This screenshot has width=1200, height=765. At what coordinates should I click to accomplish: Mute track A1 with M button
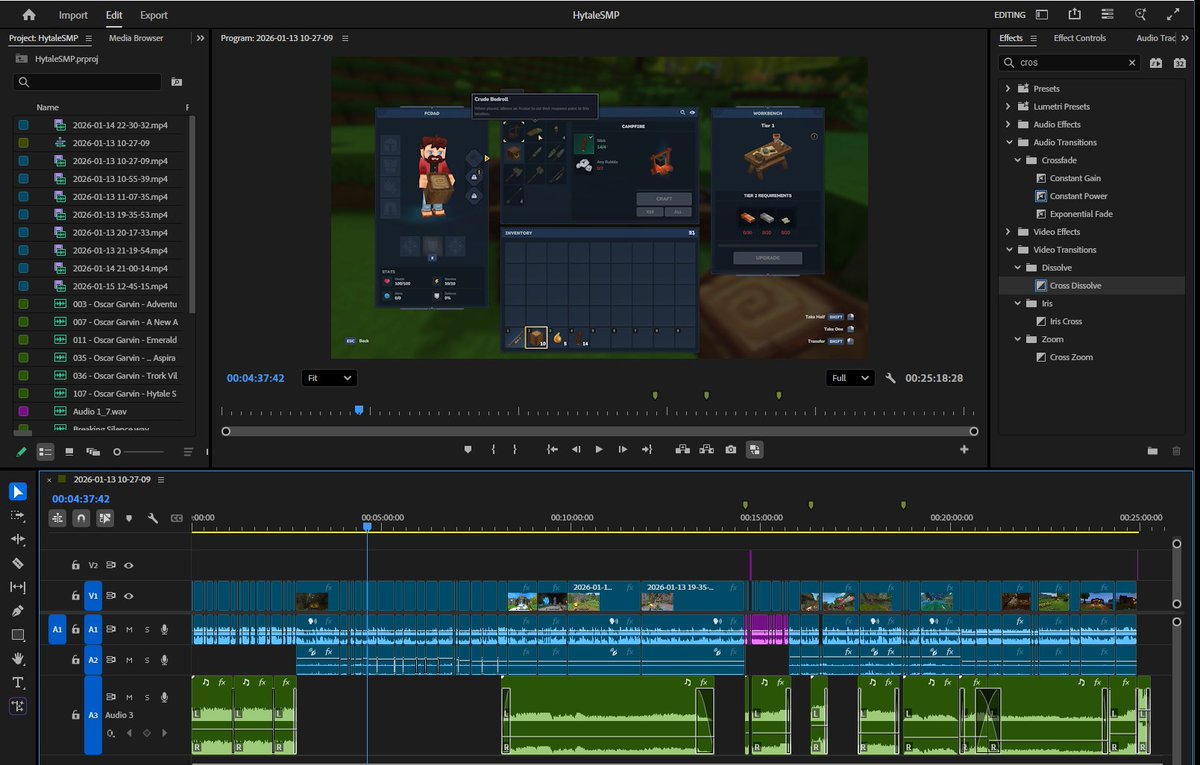[x=129, y=630]
